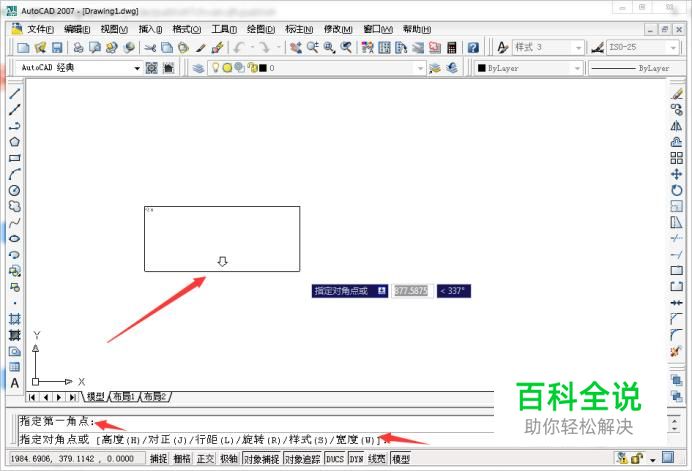692x471 pixels.
Task: Open the 样式 3 text style dropdown
Action: [x=579, y=47]
